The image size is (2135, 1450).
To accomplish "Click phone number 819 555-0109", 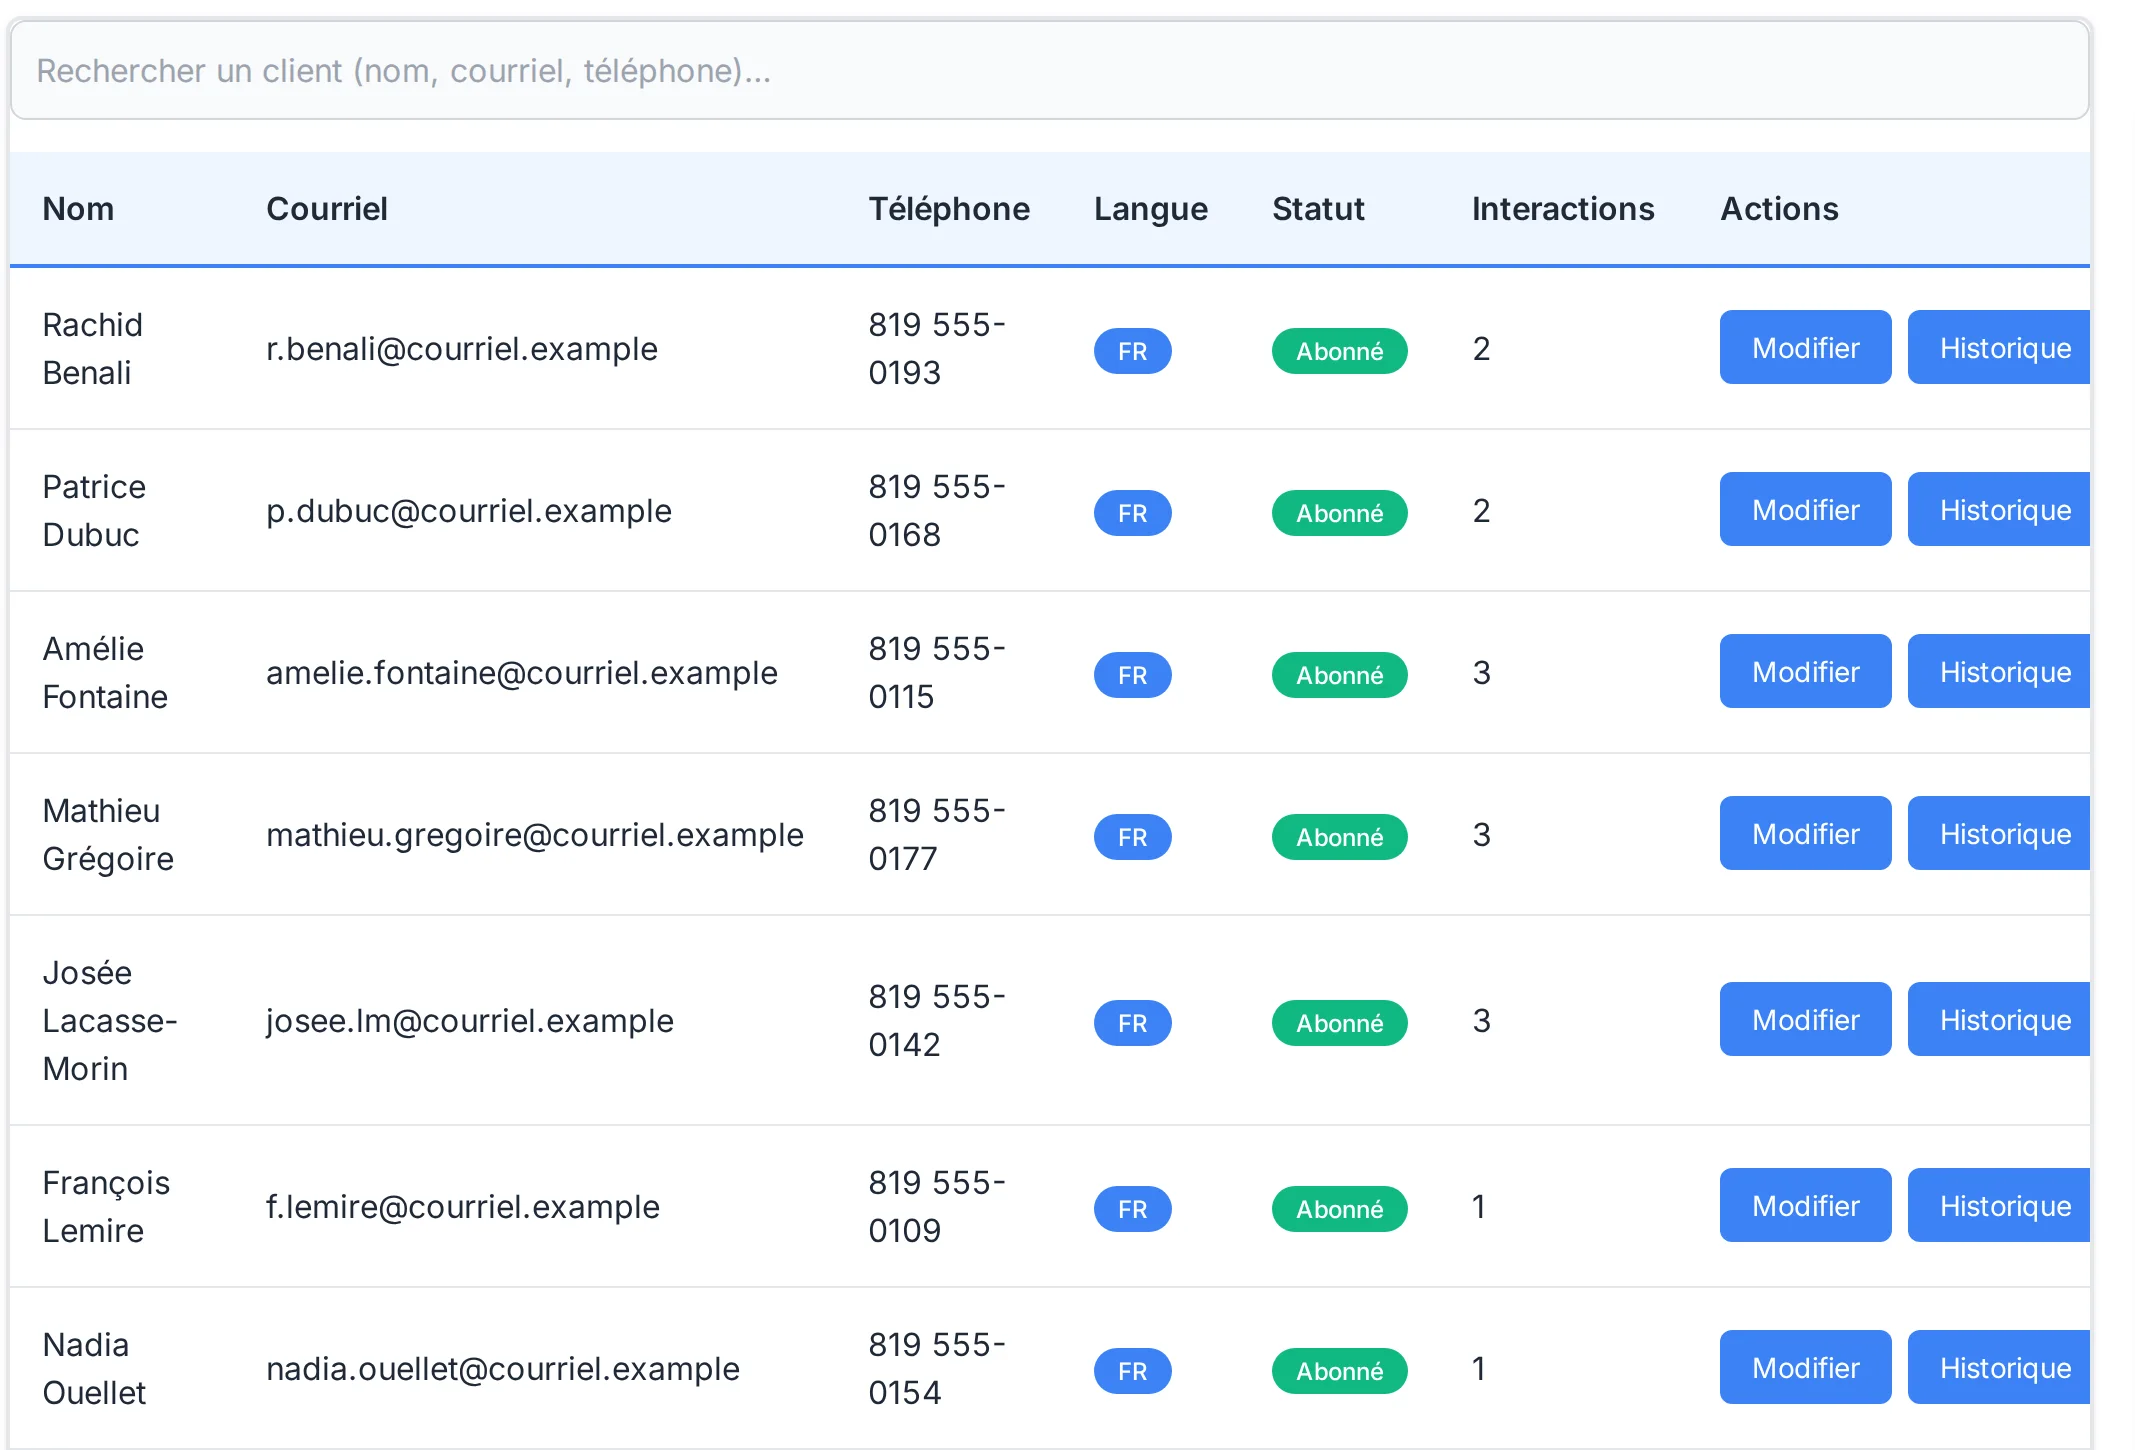I will tap(937, 1207).
